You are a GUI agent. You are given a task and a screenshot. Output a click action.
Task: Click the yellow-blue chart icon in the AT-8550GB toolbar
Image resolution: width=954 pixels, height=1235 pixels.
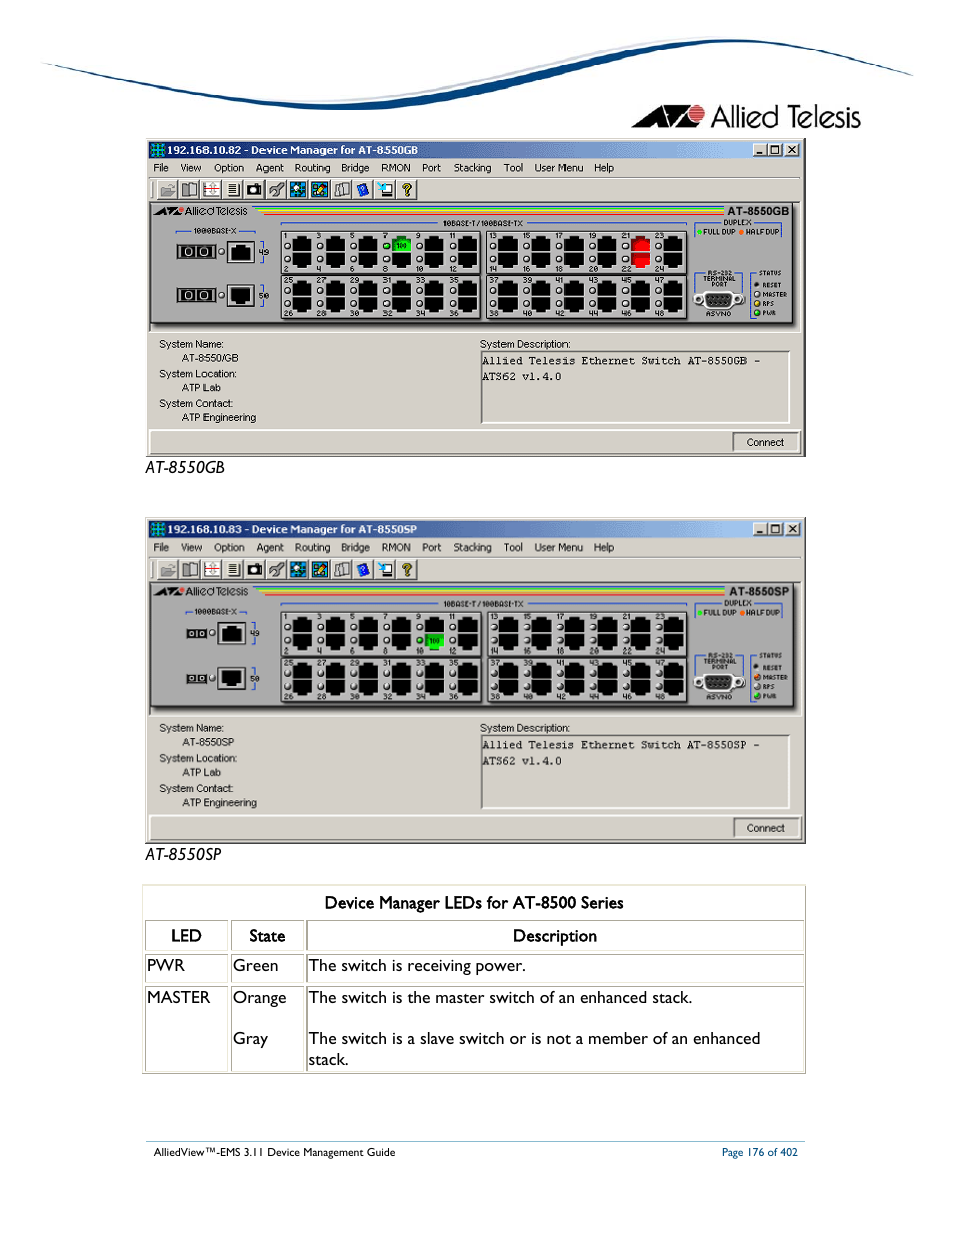click(x=320, y=189)
